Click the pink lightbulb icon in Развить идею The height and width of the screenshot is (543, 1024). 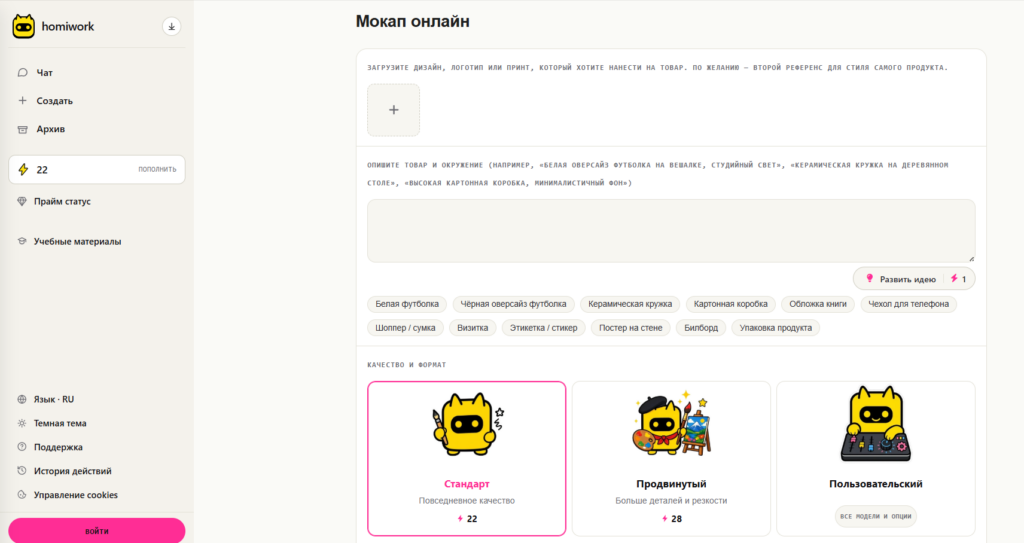pos(869,278)
